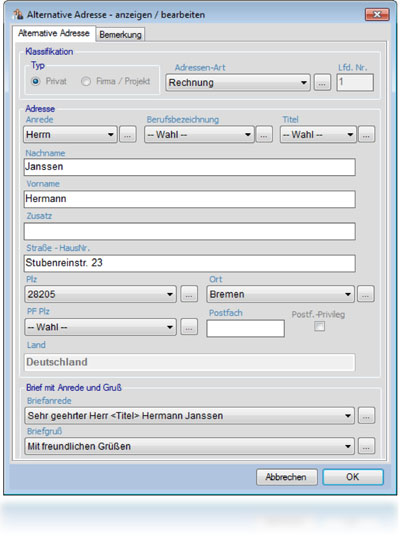Image resolution: width=400 pixels, height=555 pixels.
Task: Open the ellipsis button next to Anrede
Action: click(127, 135)
